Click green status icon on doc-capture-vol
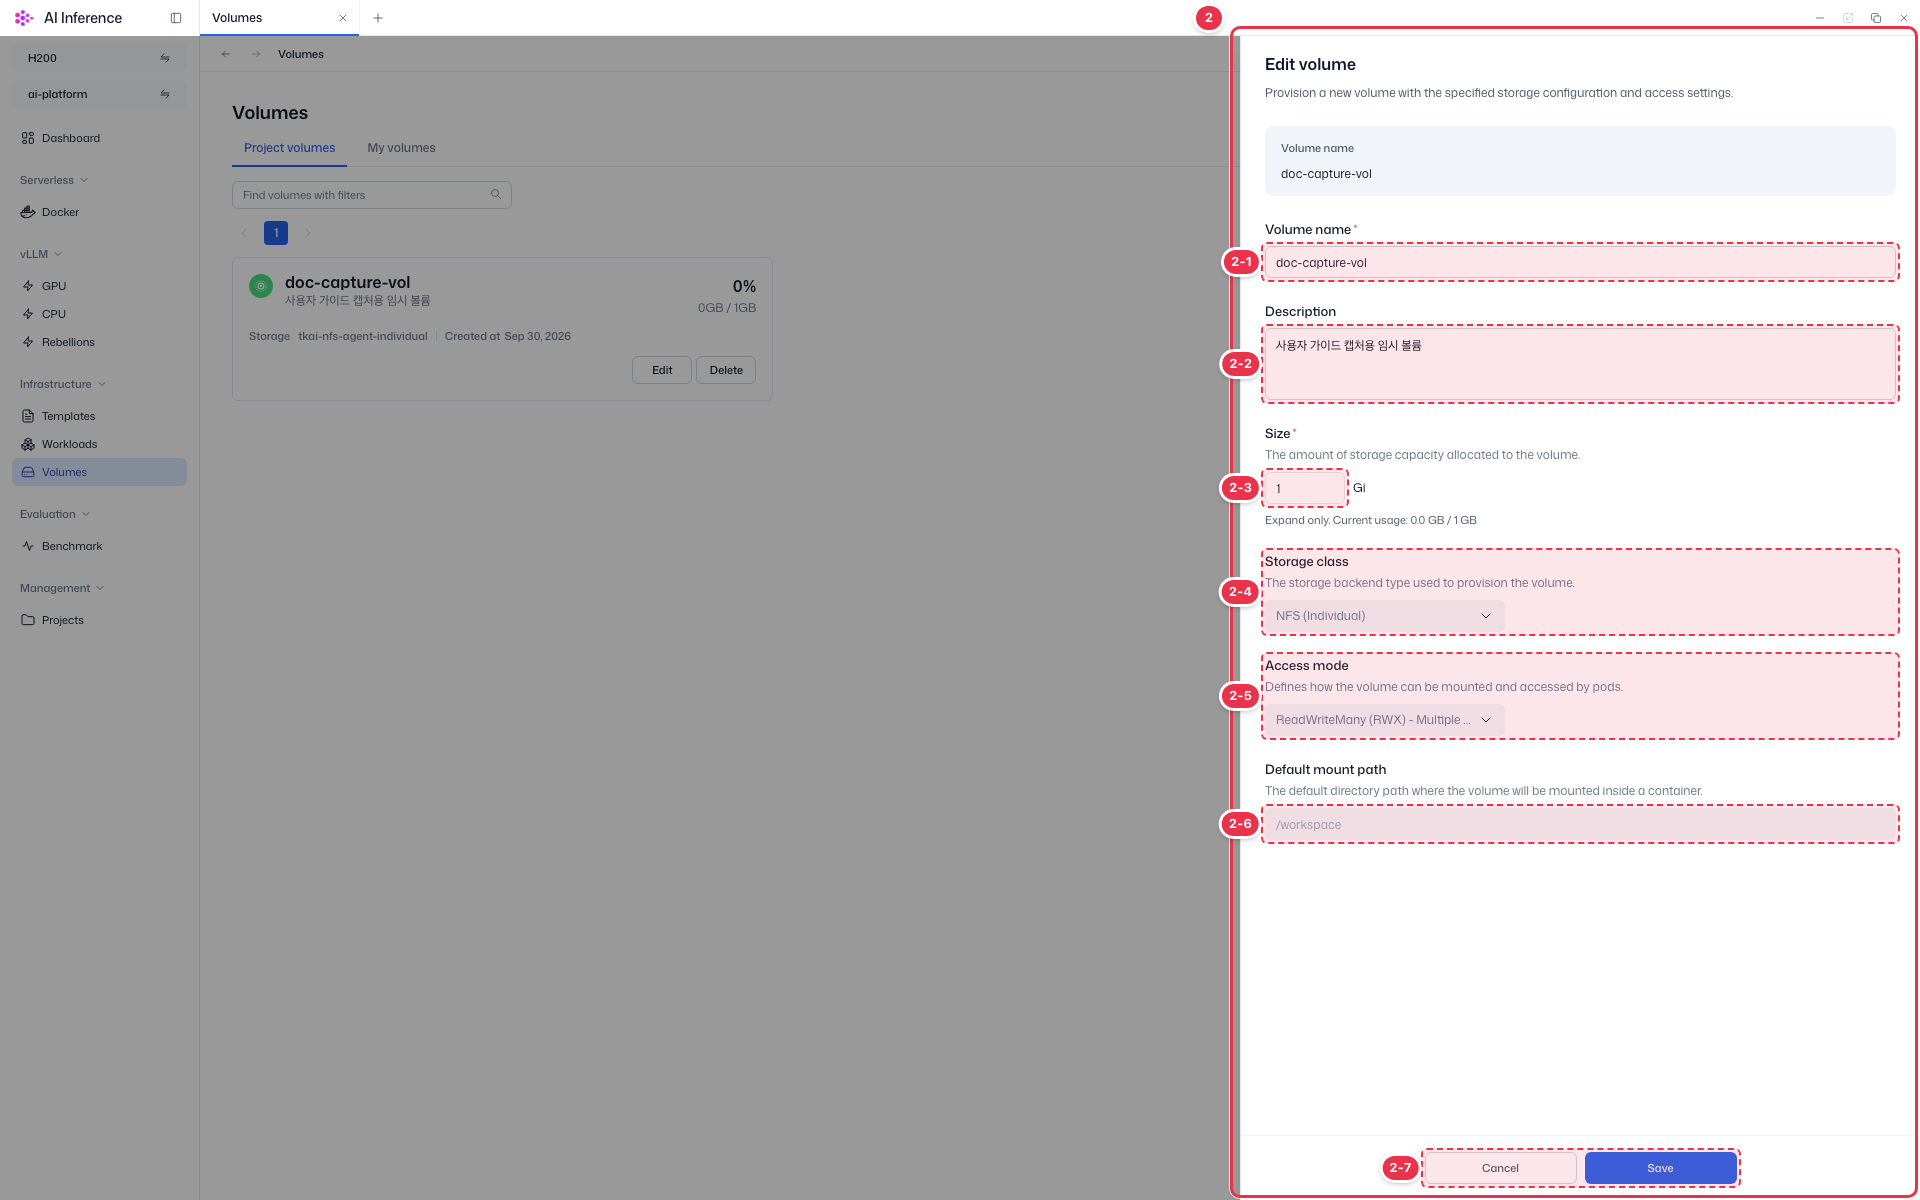 pos(261,286)
